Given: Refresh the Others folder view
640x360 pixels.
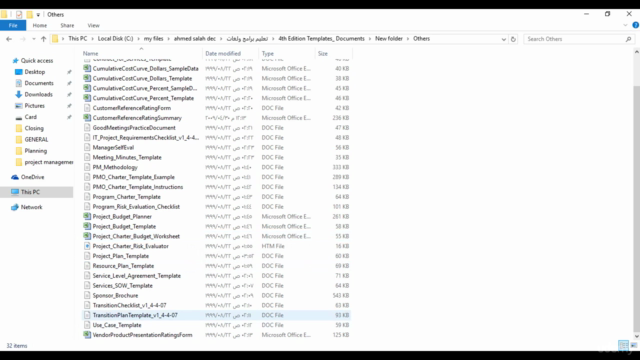Looking at the screenshot, I should pyautogui.click(x=513, y=39).
